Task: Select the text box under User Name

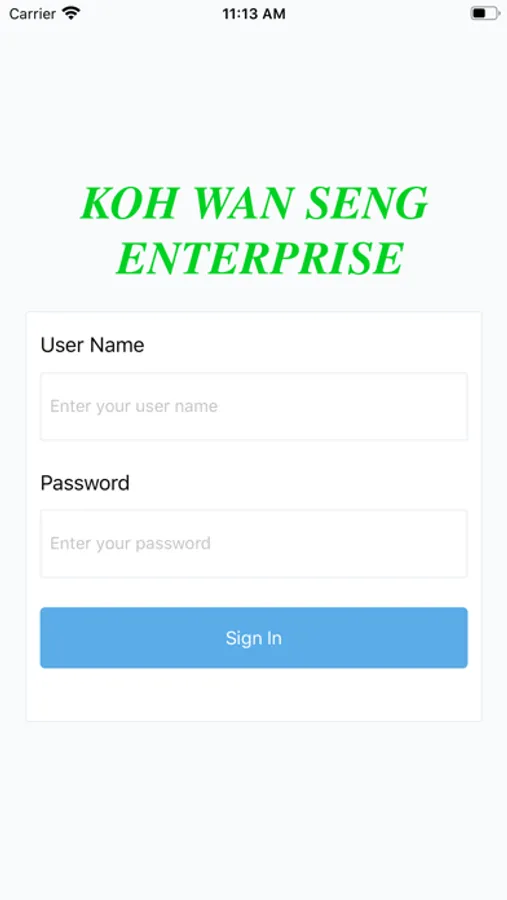Action: (x=254, y=406)
